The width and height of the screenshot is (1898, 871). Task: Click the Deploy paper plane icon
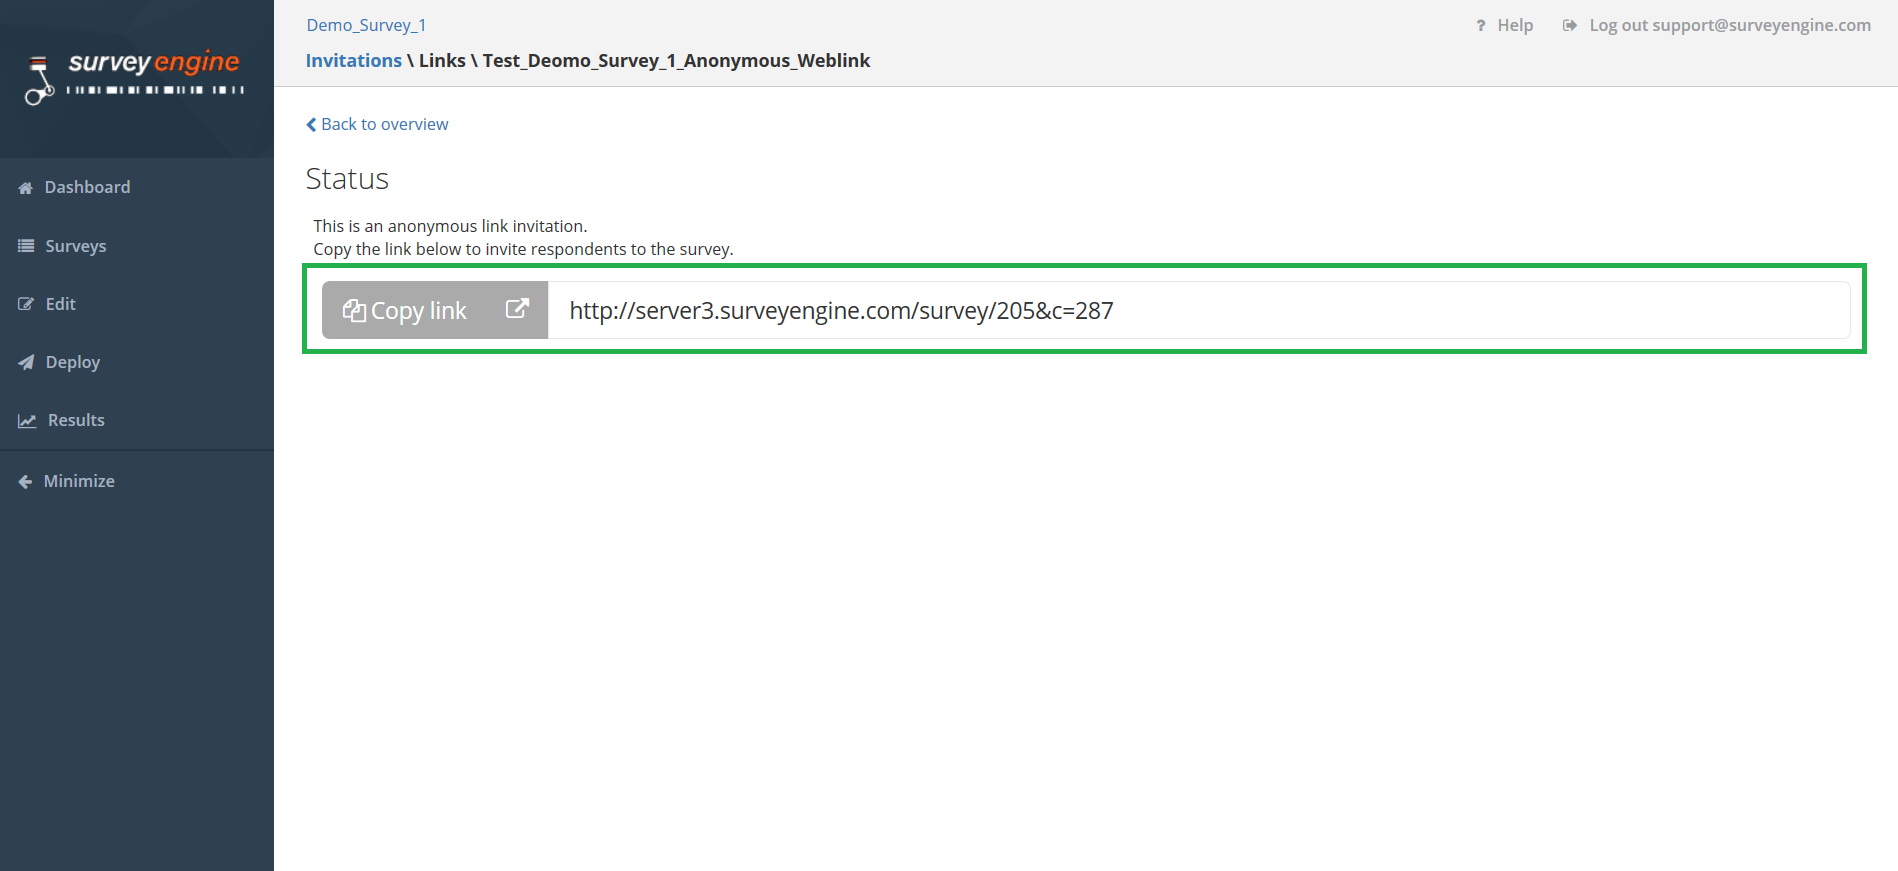[x=26, y=362]
